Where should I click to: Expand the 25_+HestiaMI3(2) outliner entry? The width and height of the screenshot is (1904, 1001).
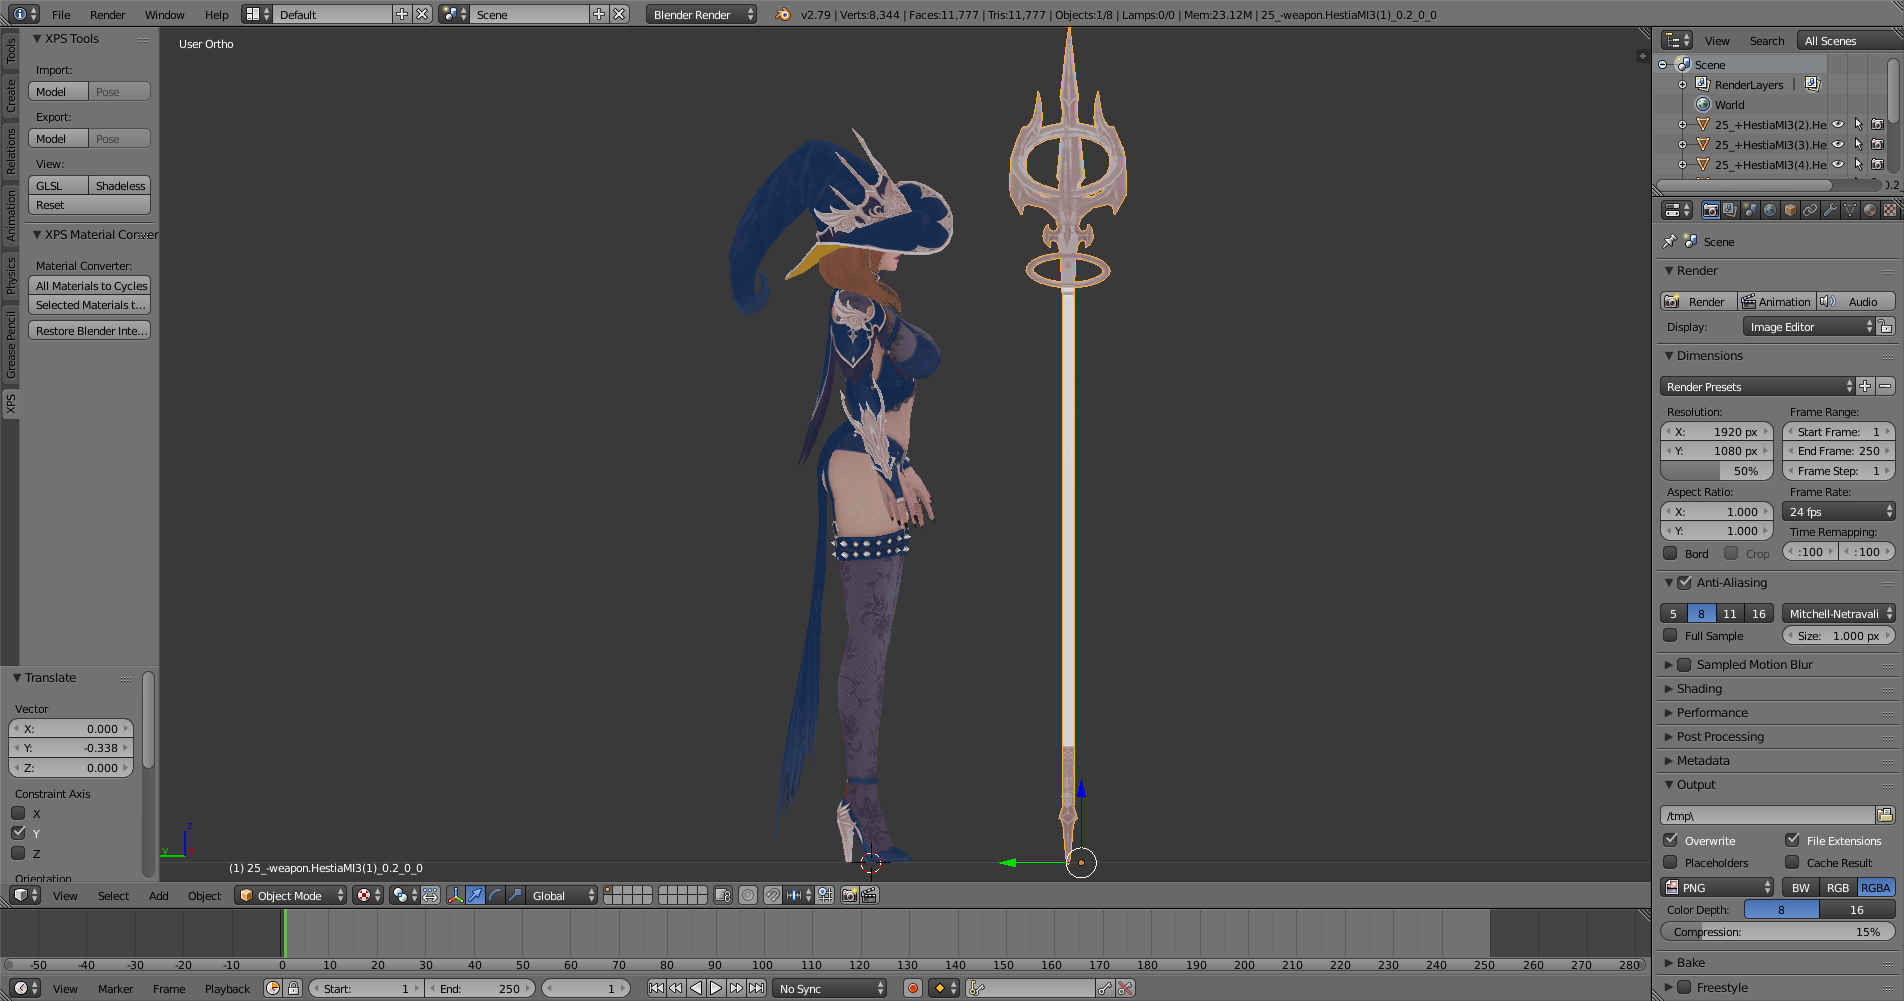pyautogui.click(x=1682, y=125)
